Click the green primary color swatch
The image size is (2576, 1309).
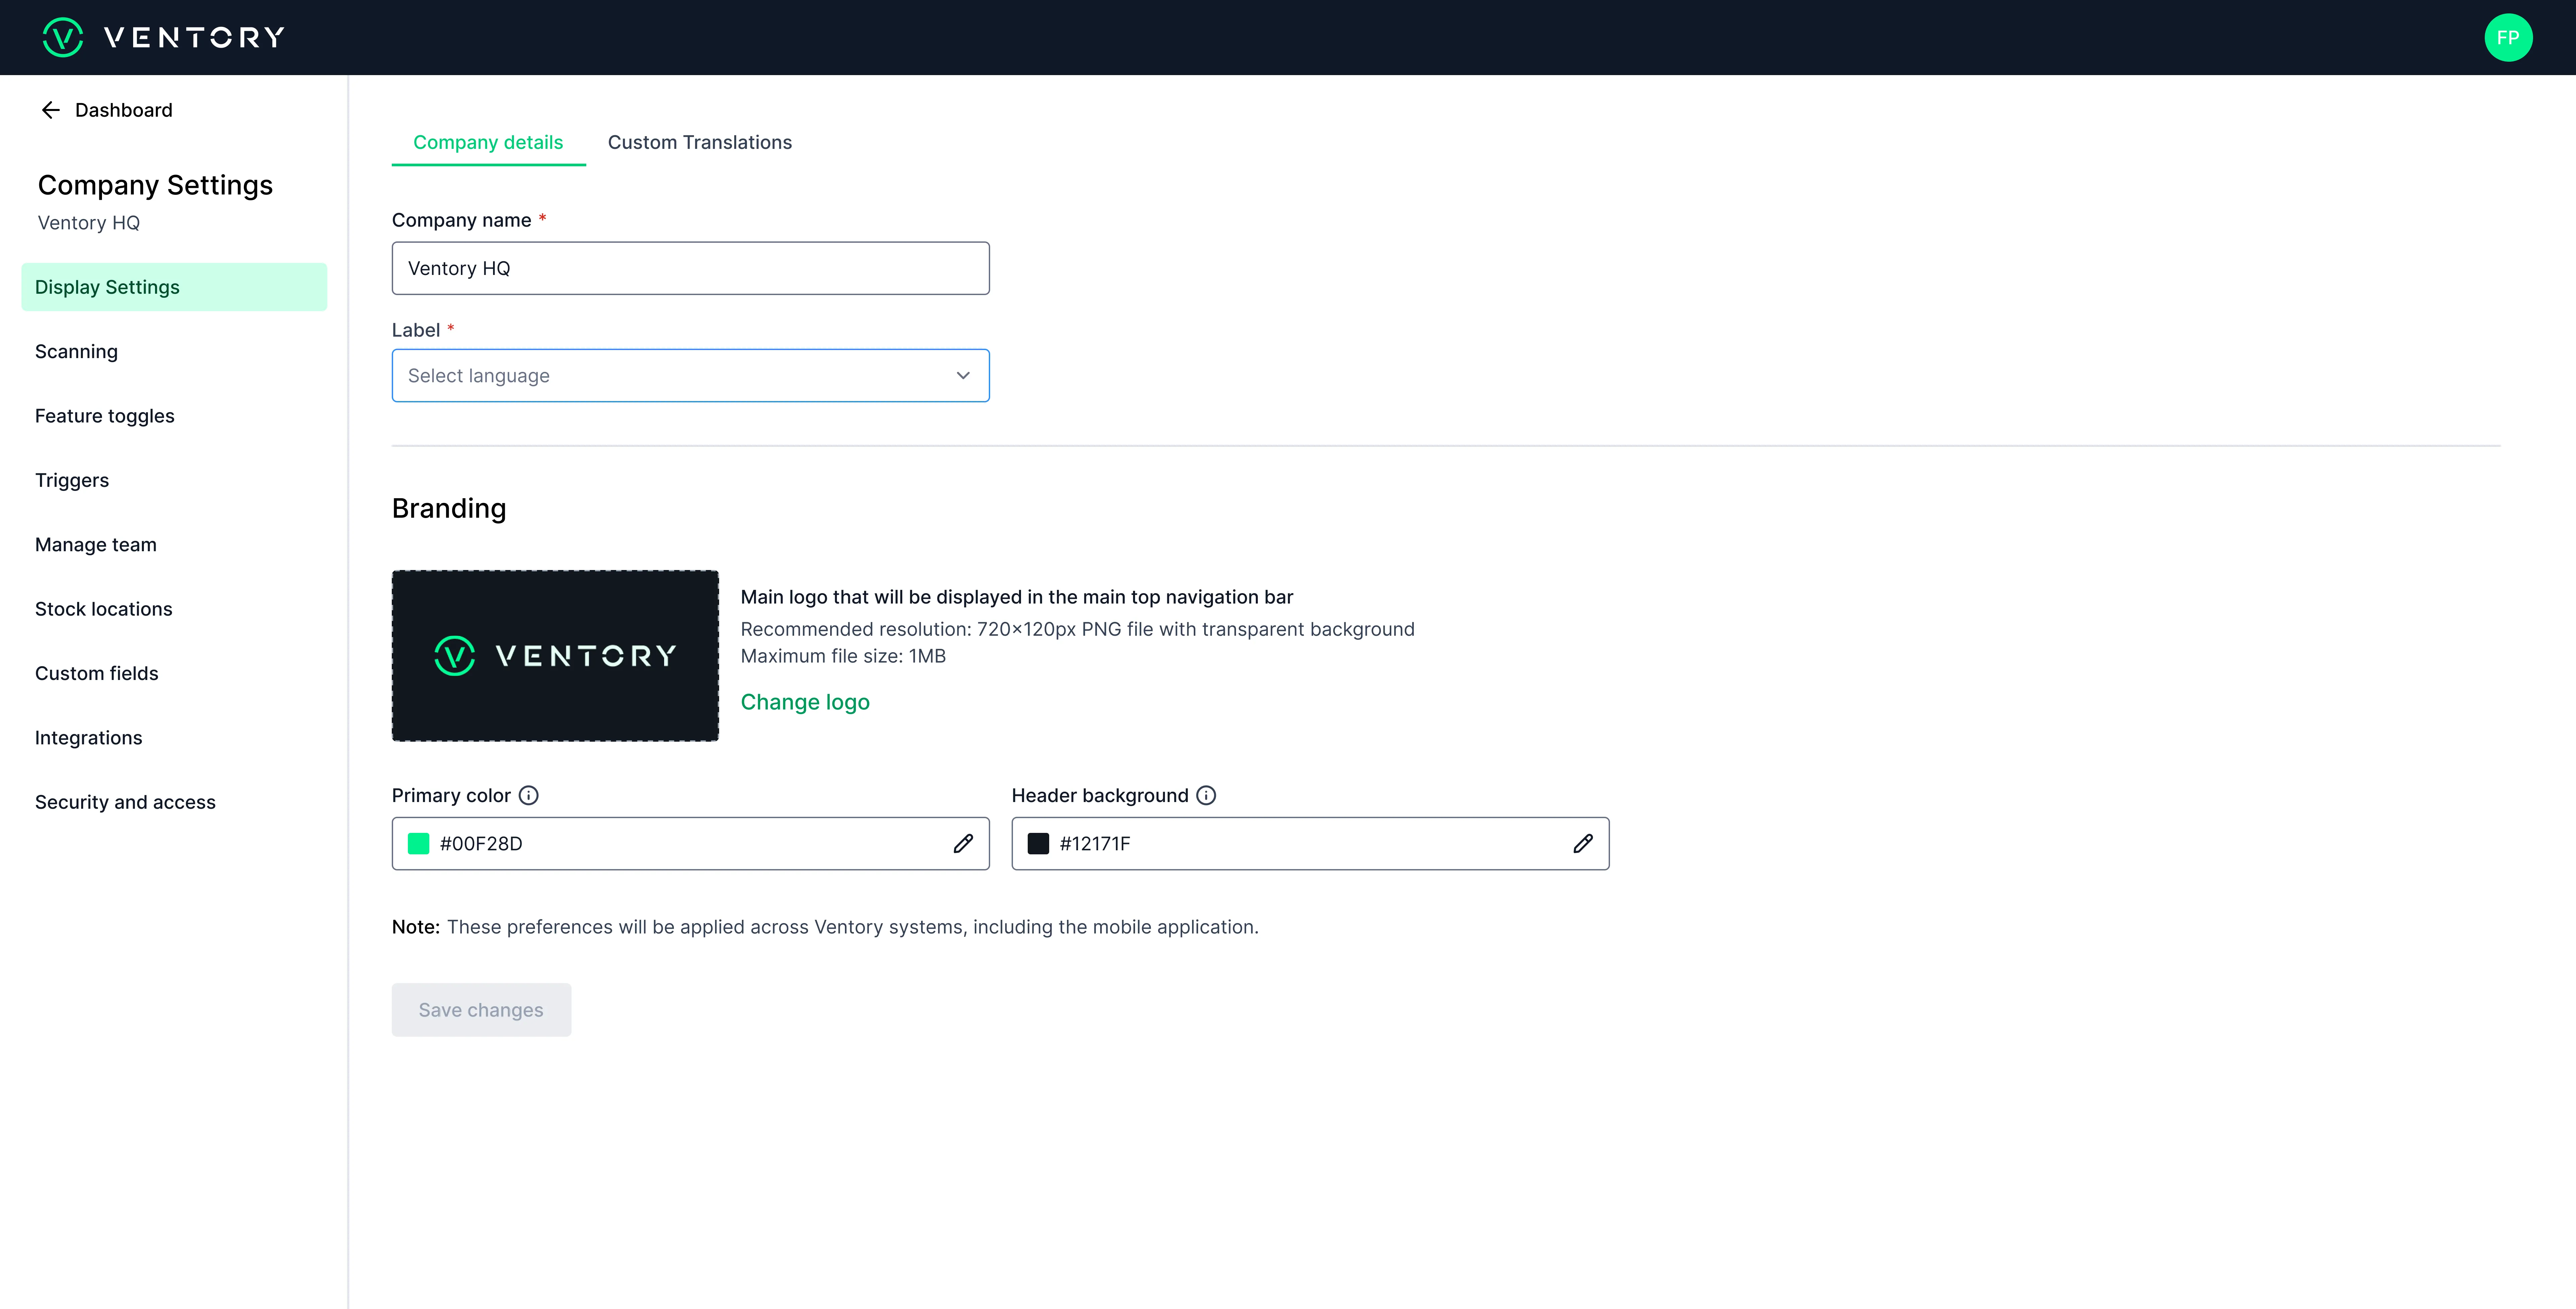click(x=418, y=843)
